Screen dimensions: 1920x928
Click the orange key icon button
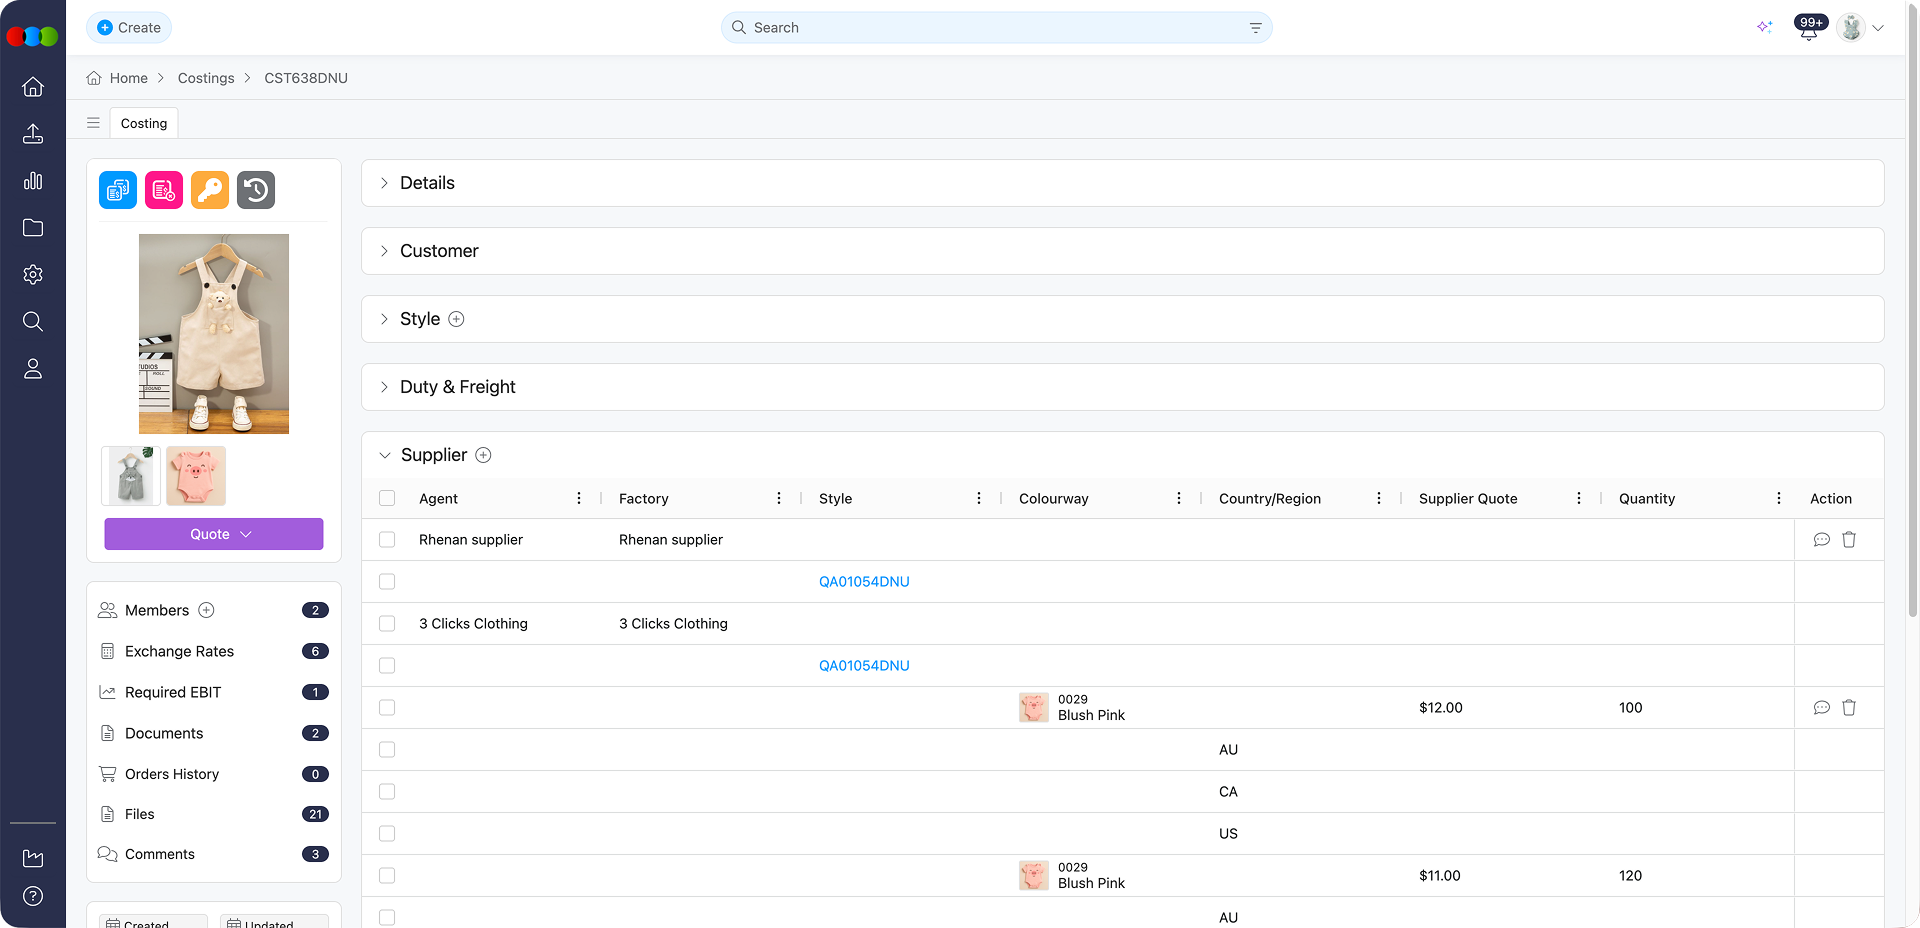(210, 190)
